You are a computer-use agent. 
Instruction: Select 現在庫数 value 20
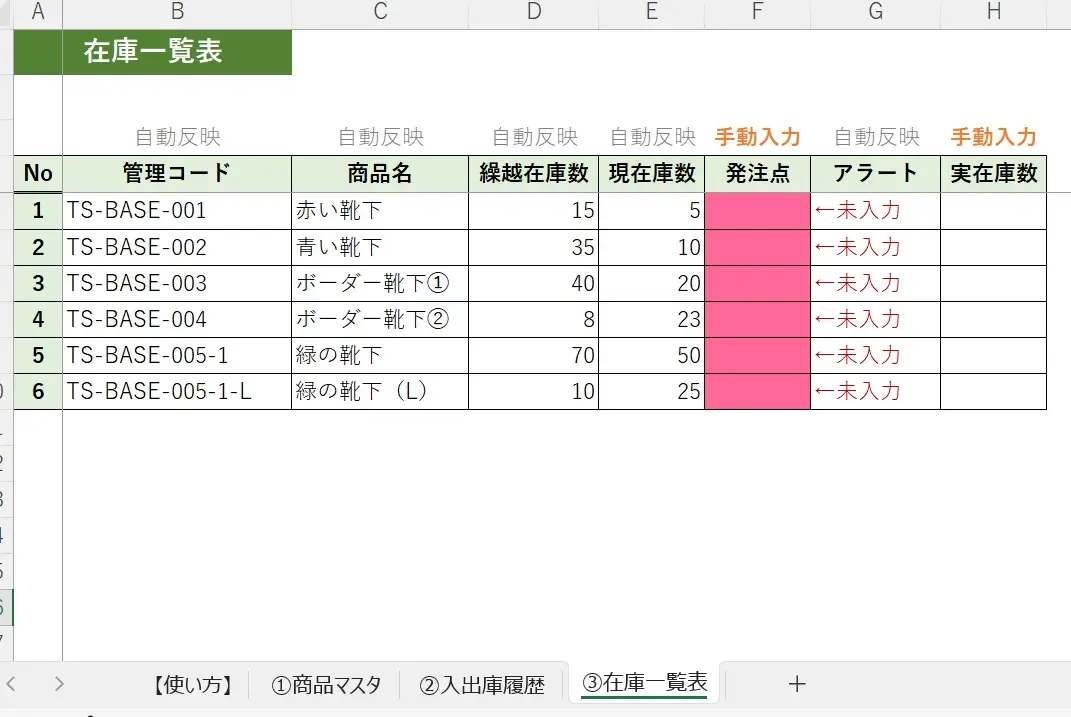652,283
